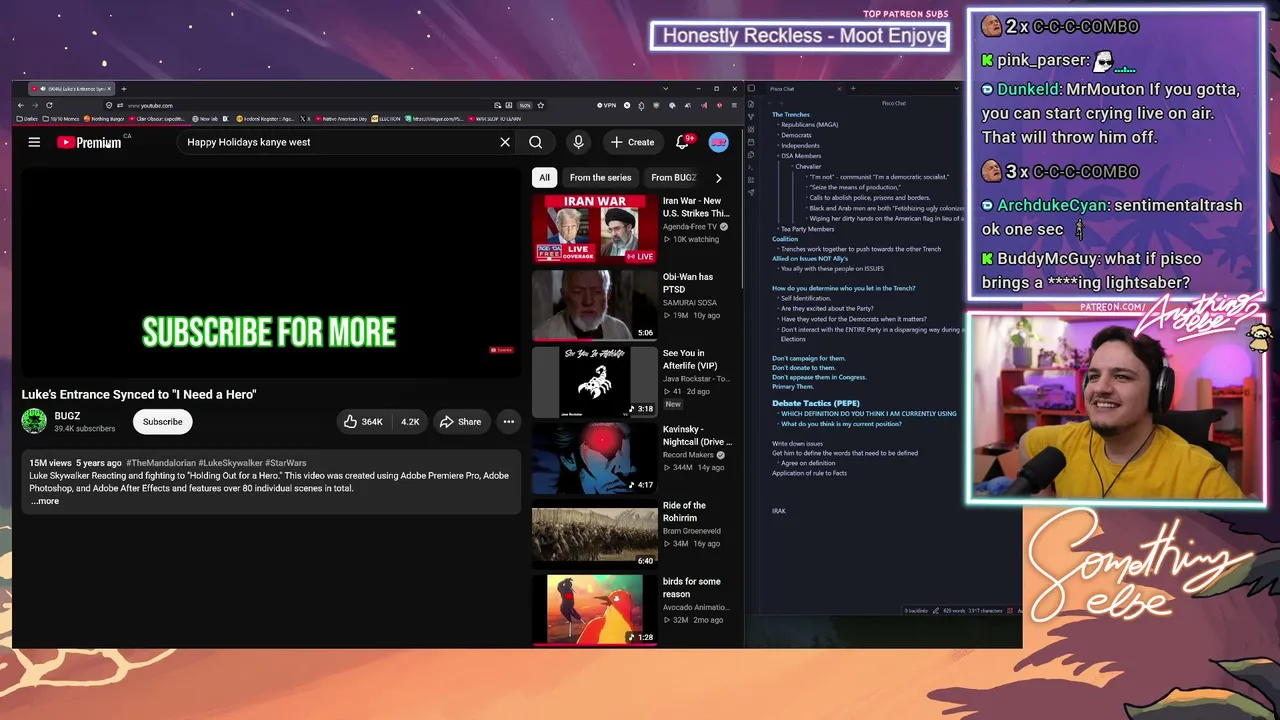Open the Create upload menu
Viewport: 1280px width, 720px height.
click(x=632, y=142)
